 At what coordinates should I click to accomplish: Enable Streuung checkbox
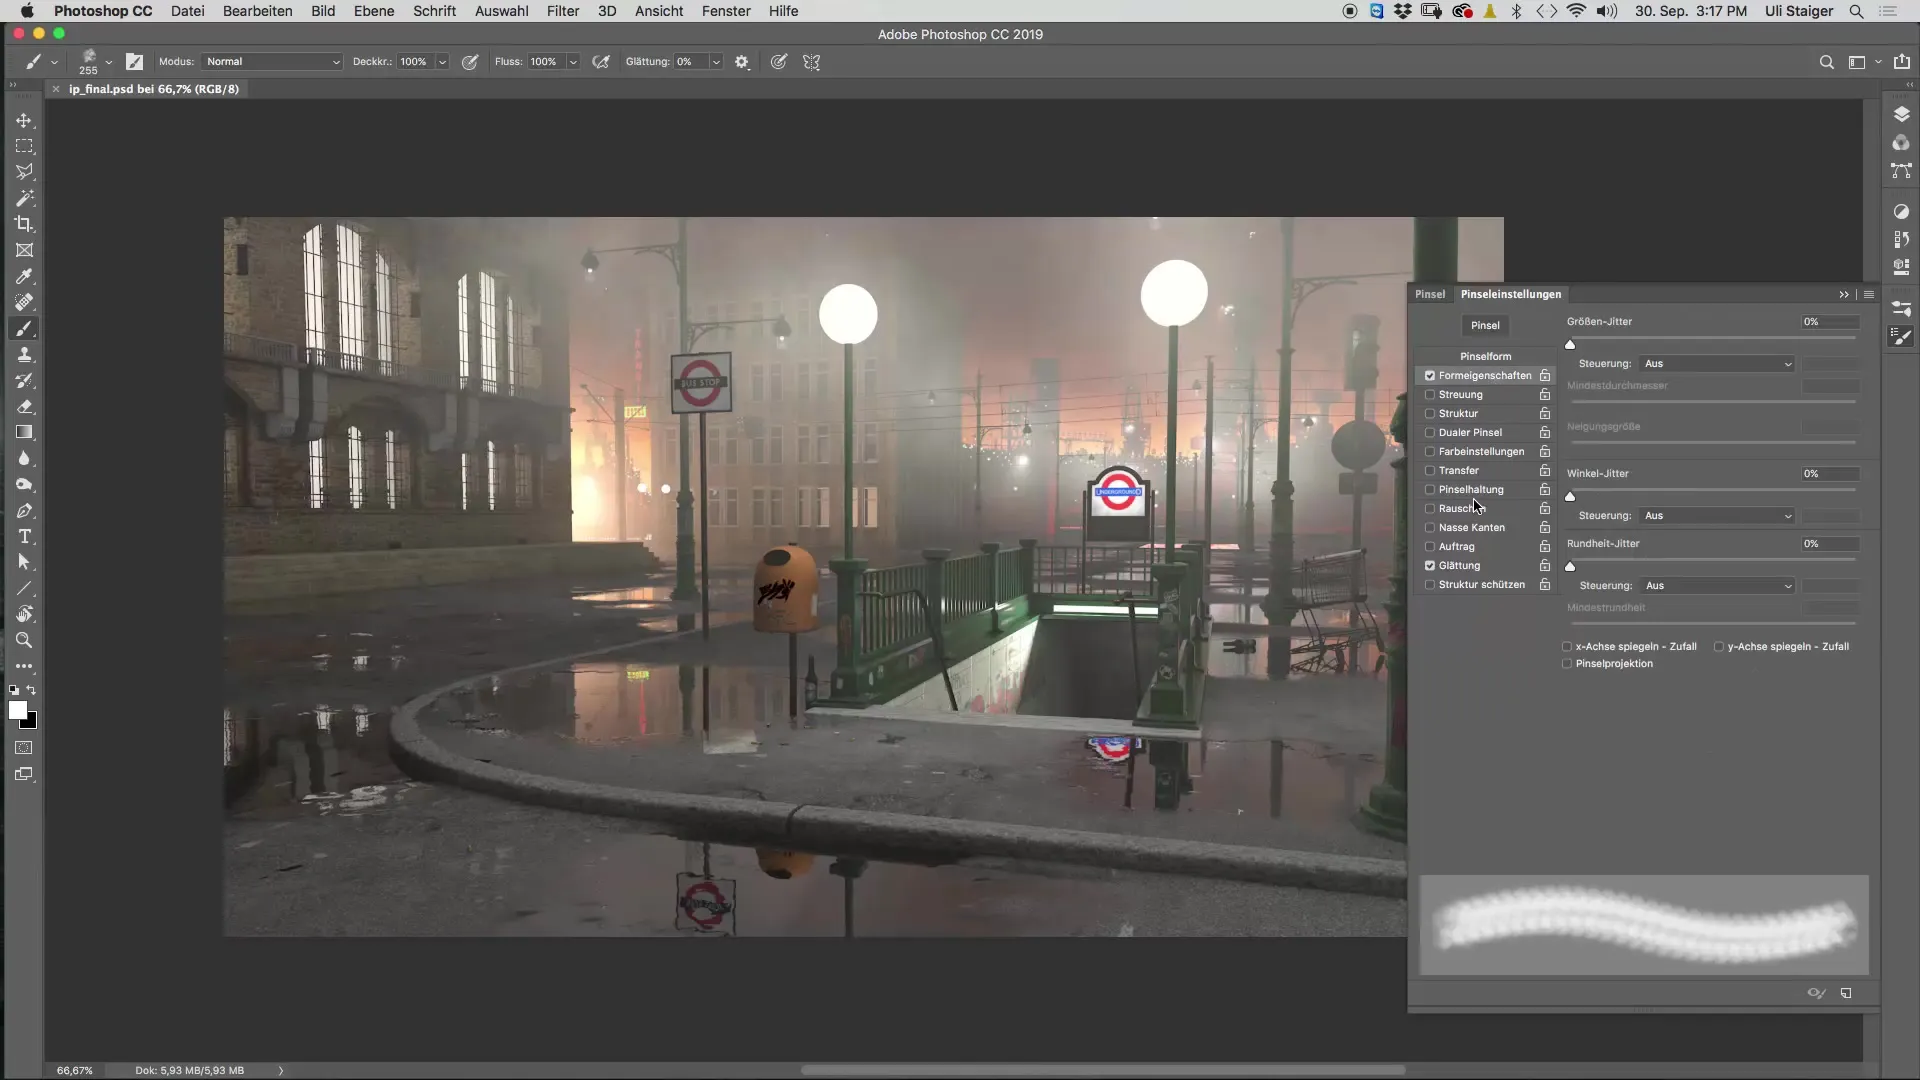(x=1430, y=395)
